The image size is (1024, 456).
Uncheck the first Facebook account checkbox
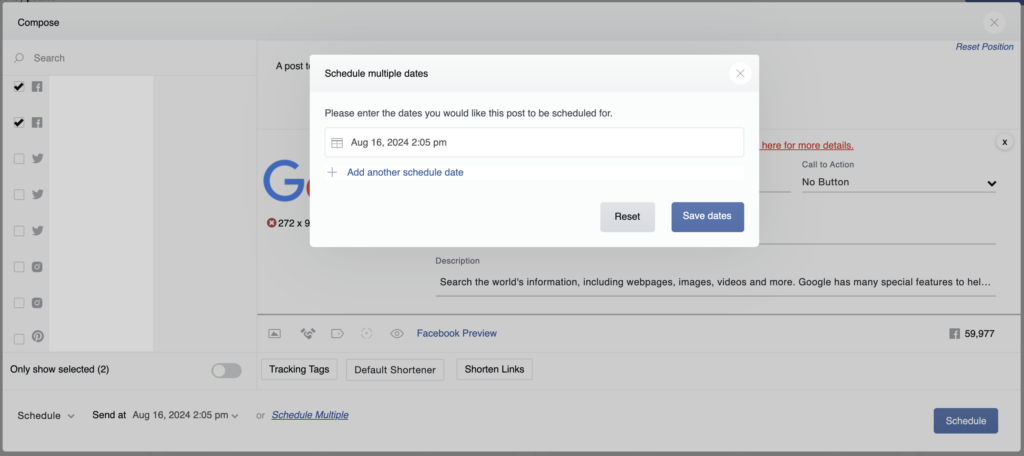tap(19, 86)
